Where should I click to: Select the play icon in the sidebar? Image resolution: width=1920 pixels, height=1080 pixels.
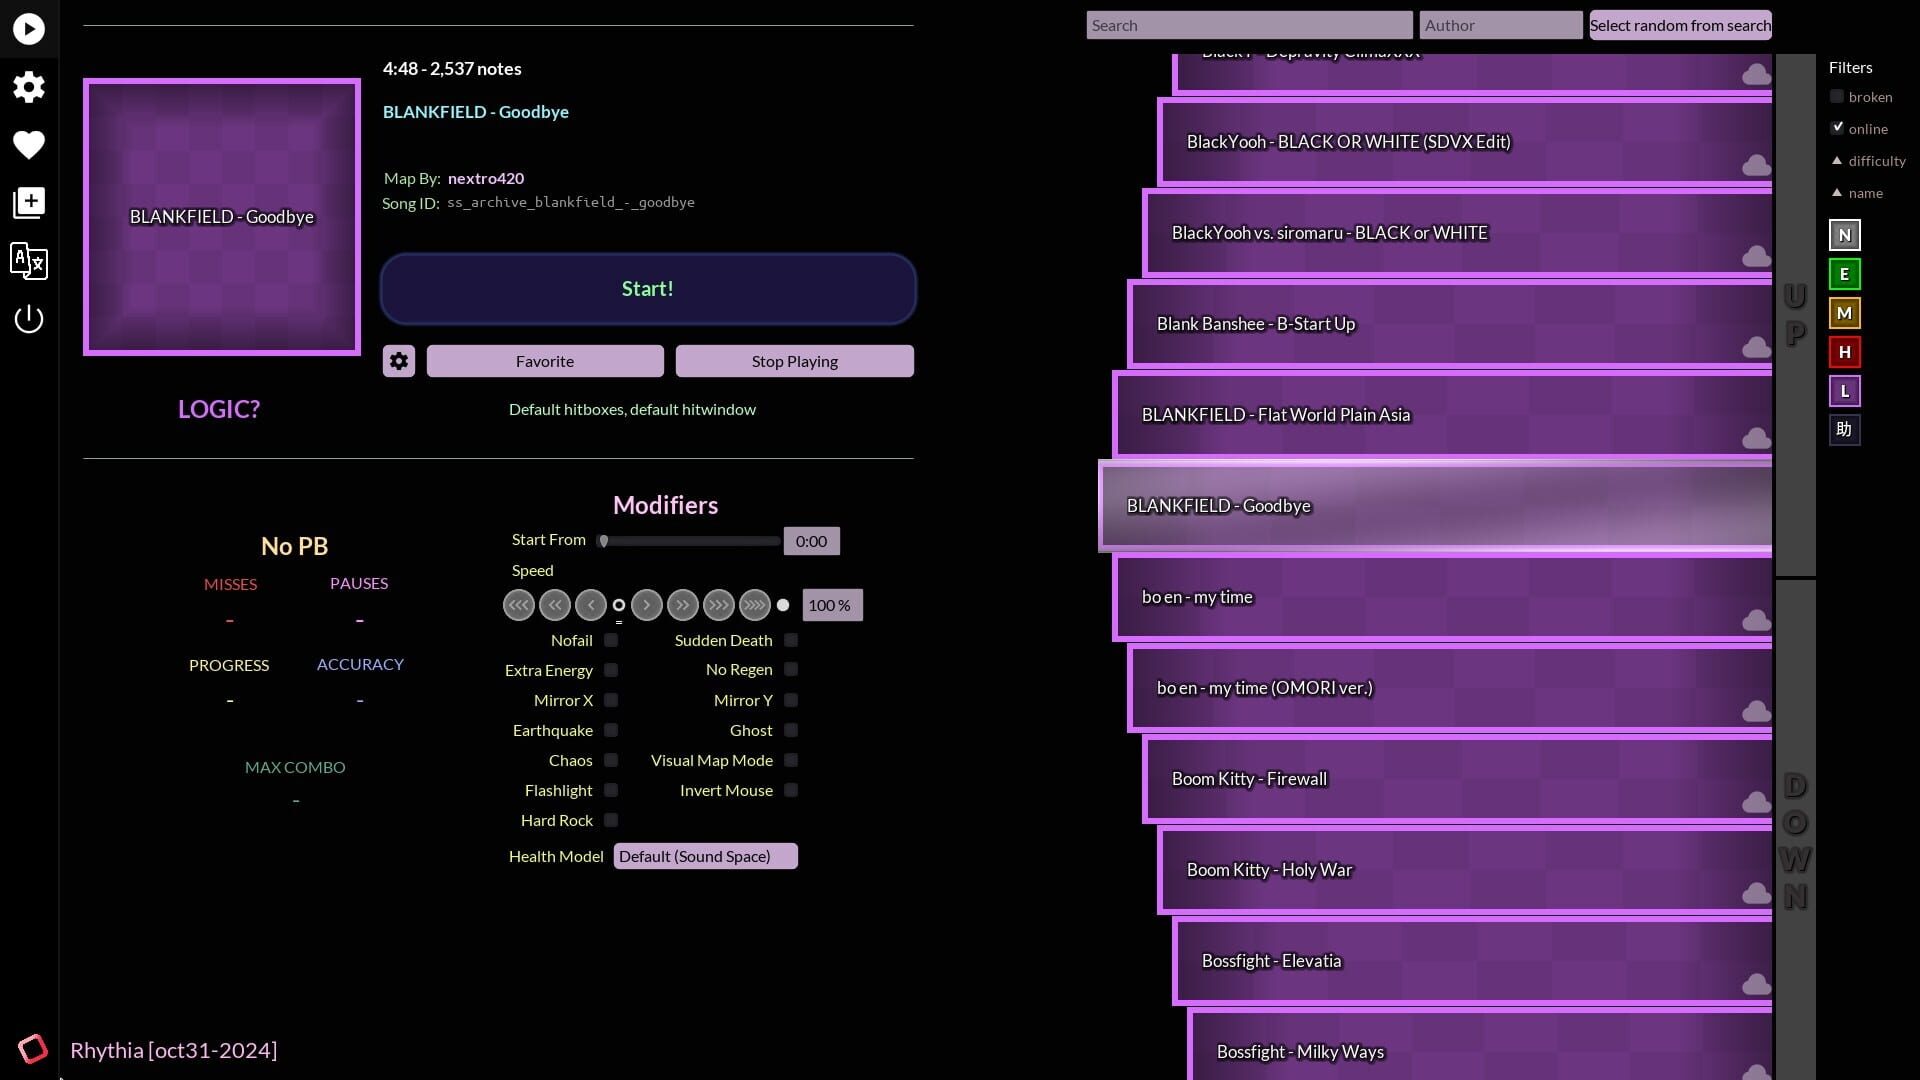tap(29, 29)
